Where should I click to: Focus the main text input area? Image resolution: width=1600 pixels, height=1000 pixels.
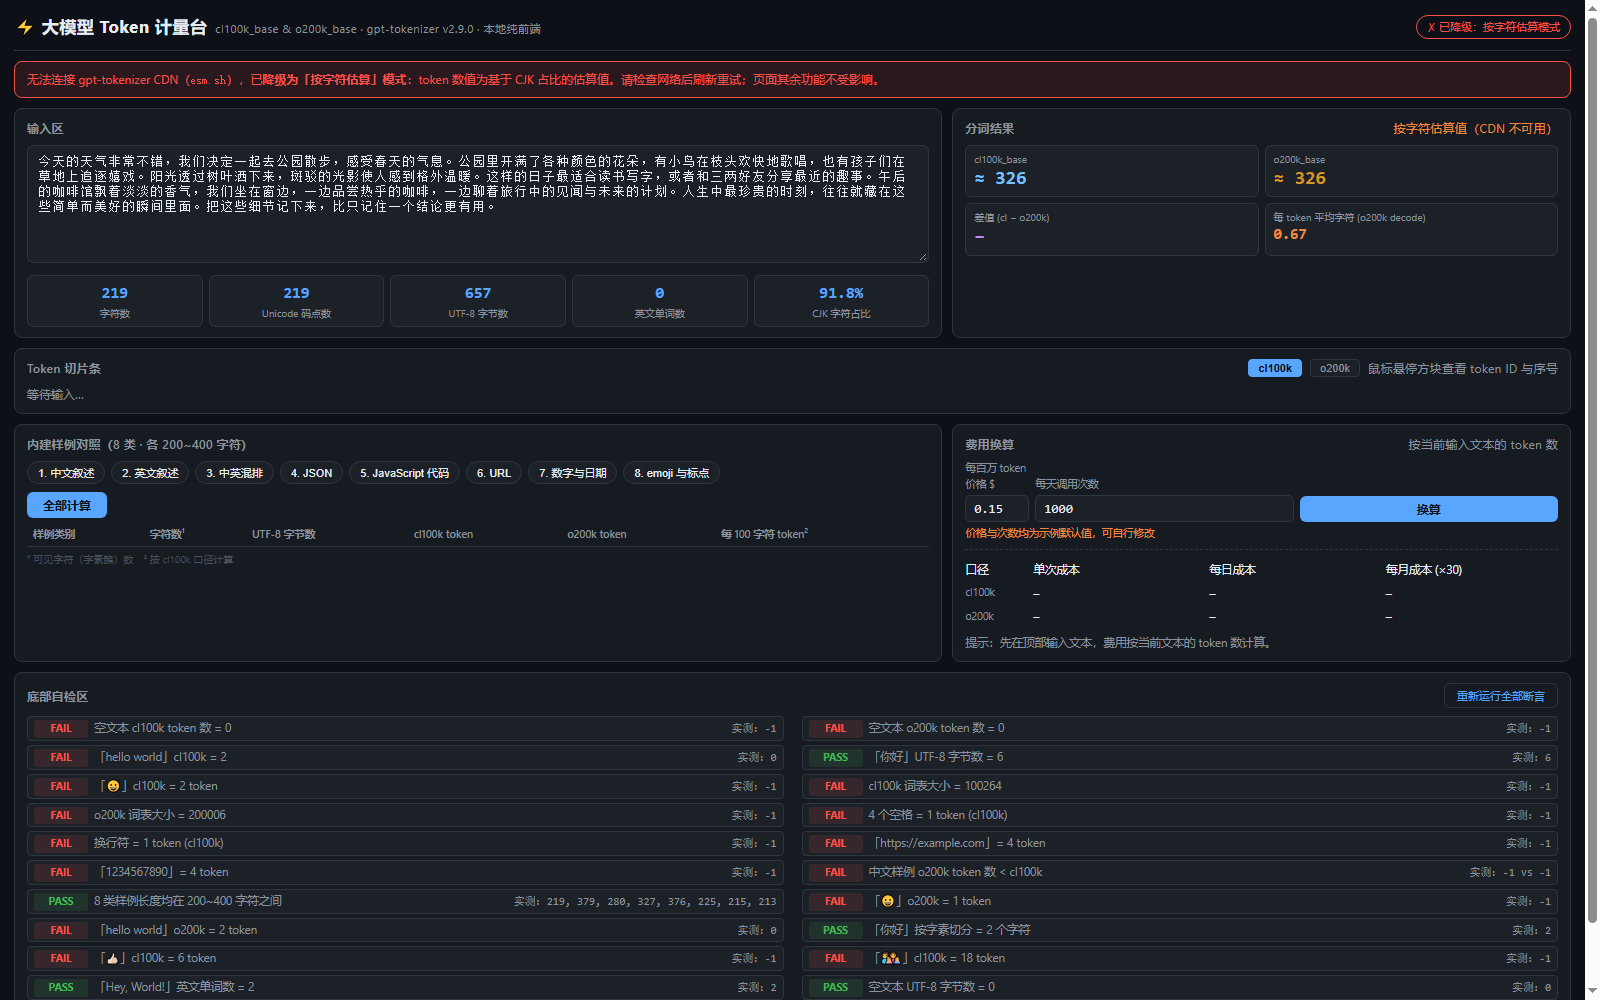point(478,204)
